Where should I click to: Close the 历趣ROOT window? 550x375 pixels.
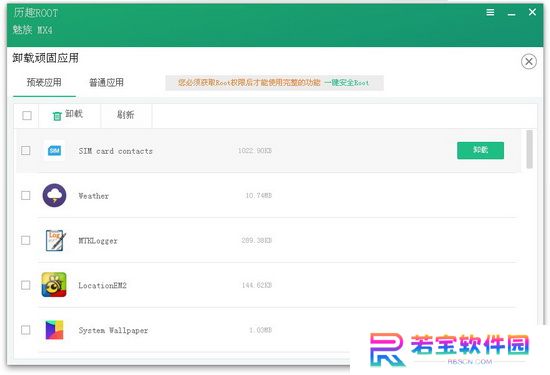coord(532,12)
